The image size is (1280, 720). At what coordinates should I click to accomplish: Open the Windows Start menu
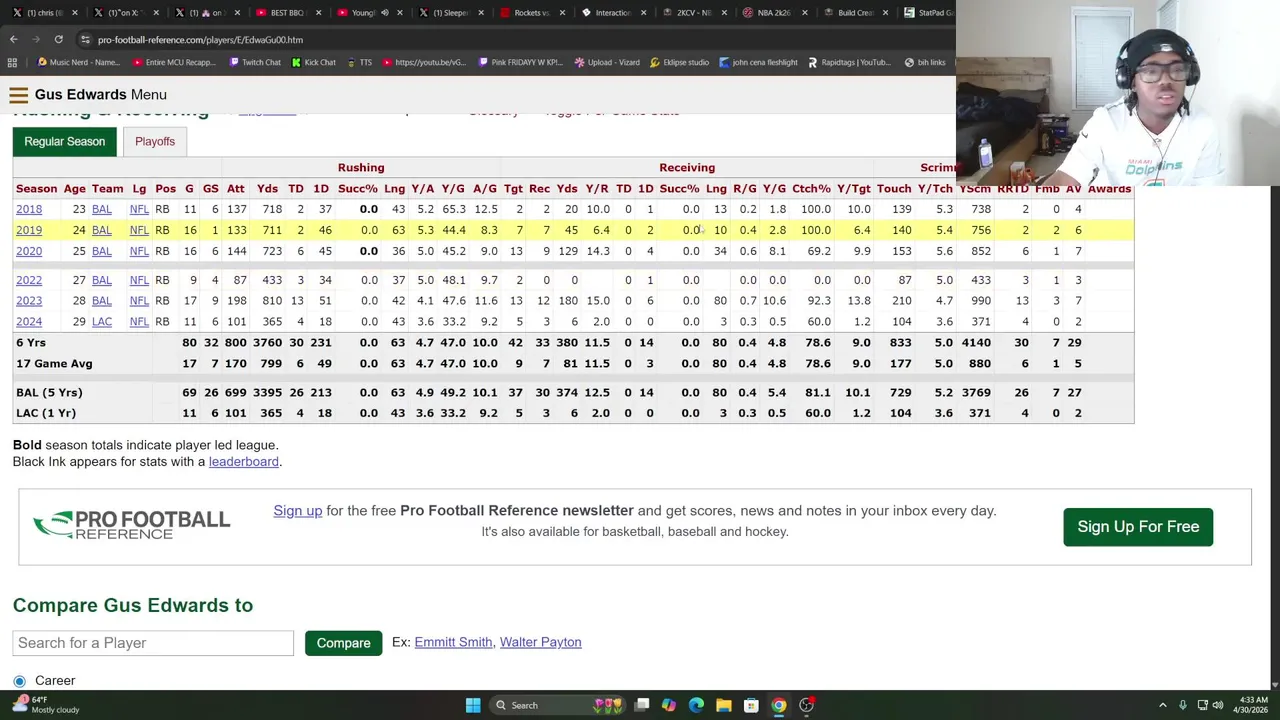[x=473, y=705]
